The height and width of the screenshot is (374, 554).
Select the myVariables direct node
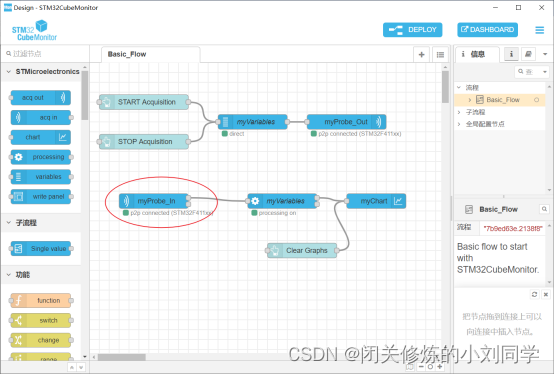[252, 122]
